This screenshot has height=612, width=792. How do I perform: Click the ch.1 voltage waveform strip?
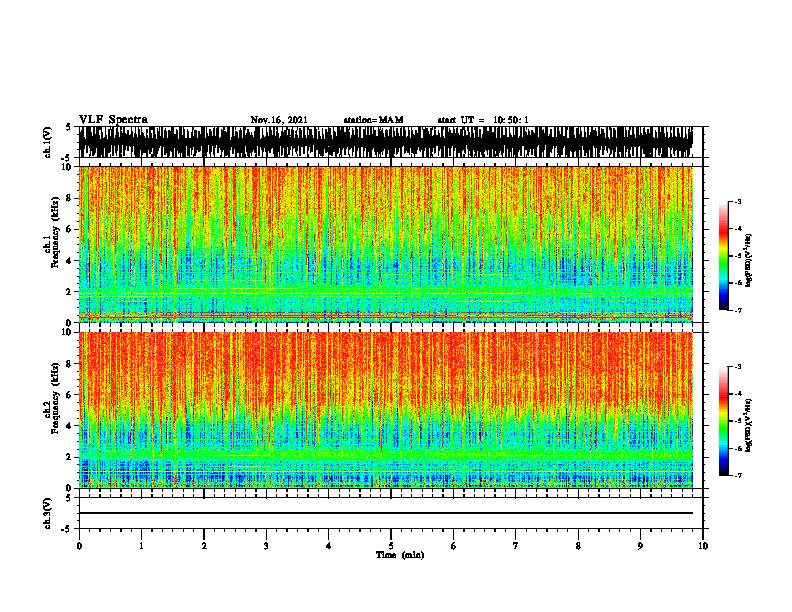click(385, 142)
